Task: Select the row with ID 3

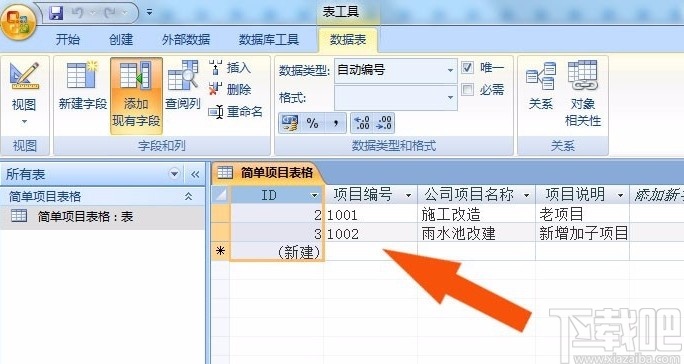Action: tap(221, 233)
